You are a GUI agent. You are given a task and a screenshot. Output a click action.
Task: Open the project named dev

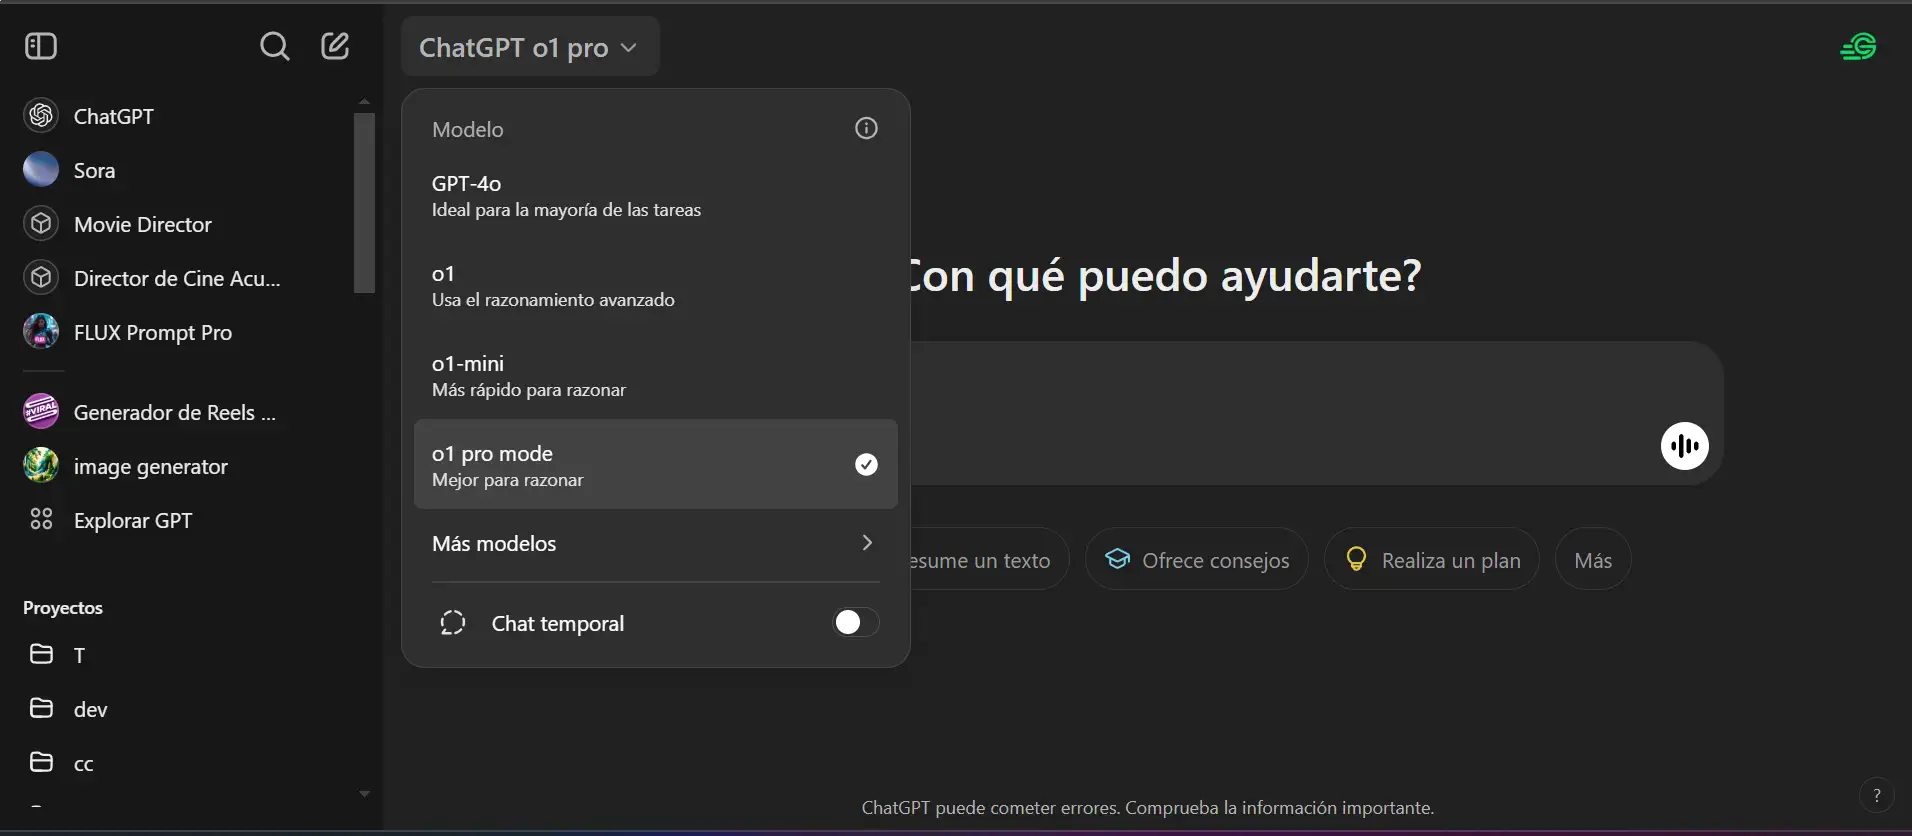point(90,709)
